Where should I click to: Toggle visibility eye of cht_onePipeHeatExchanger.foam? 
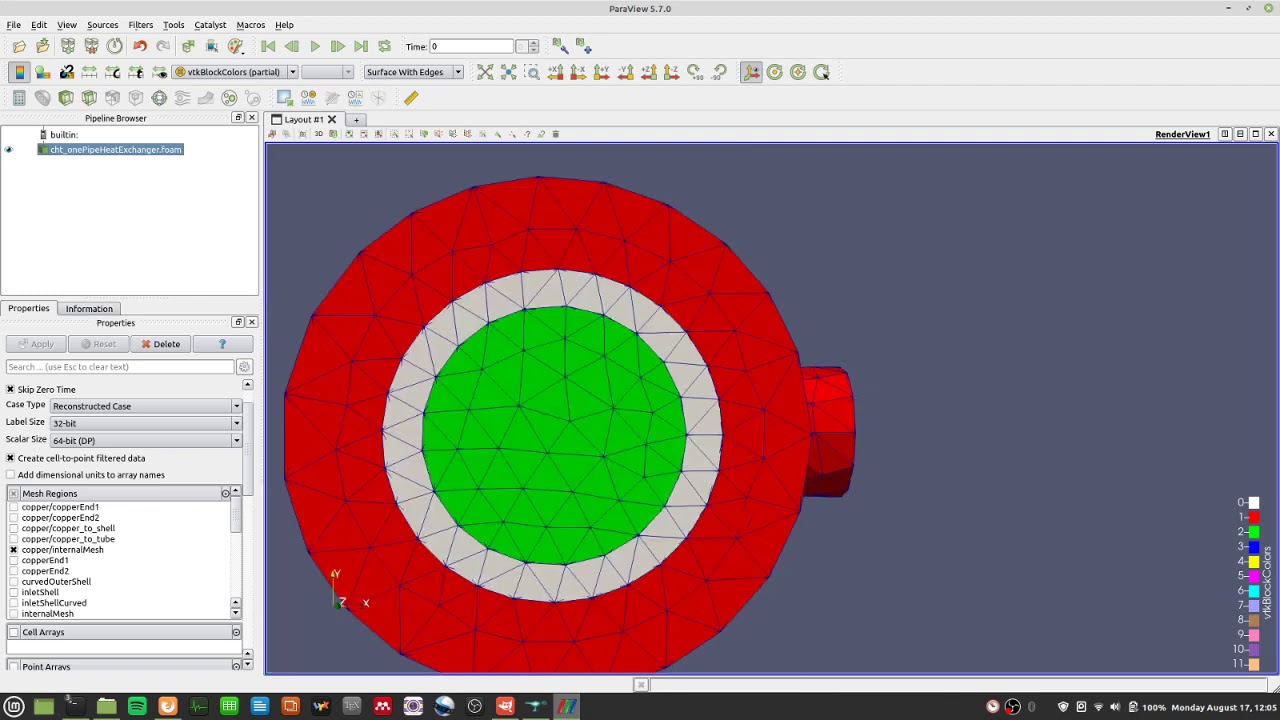click(x=9, y=150)
